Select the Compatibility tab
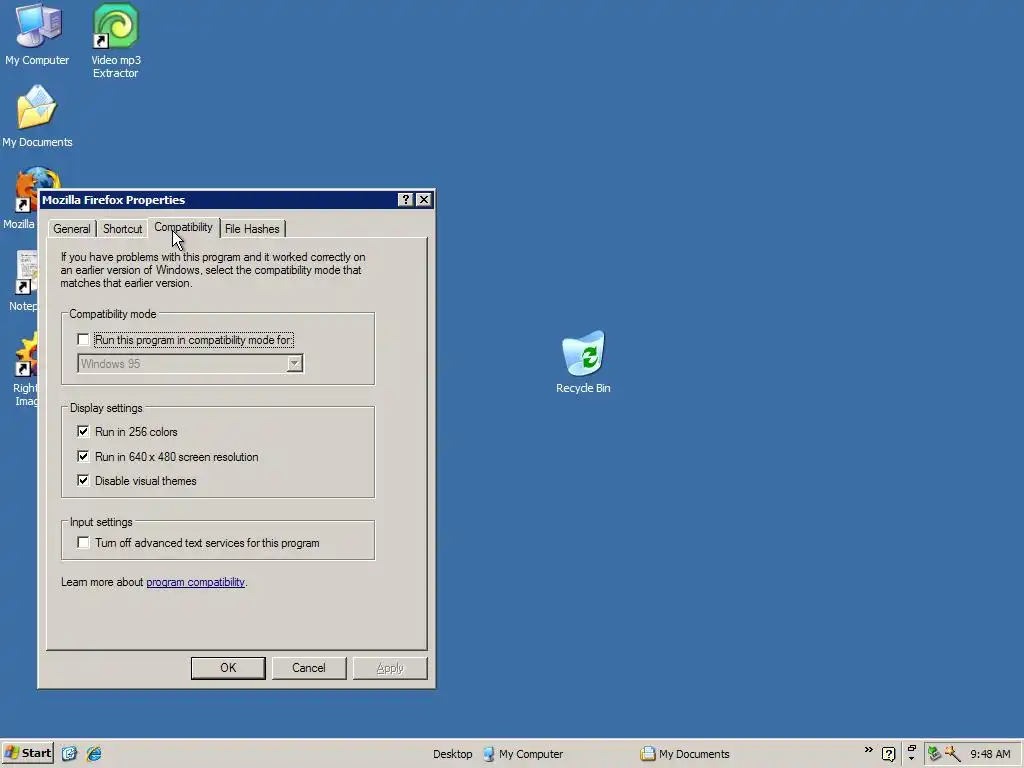 click(184, 227)
